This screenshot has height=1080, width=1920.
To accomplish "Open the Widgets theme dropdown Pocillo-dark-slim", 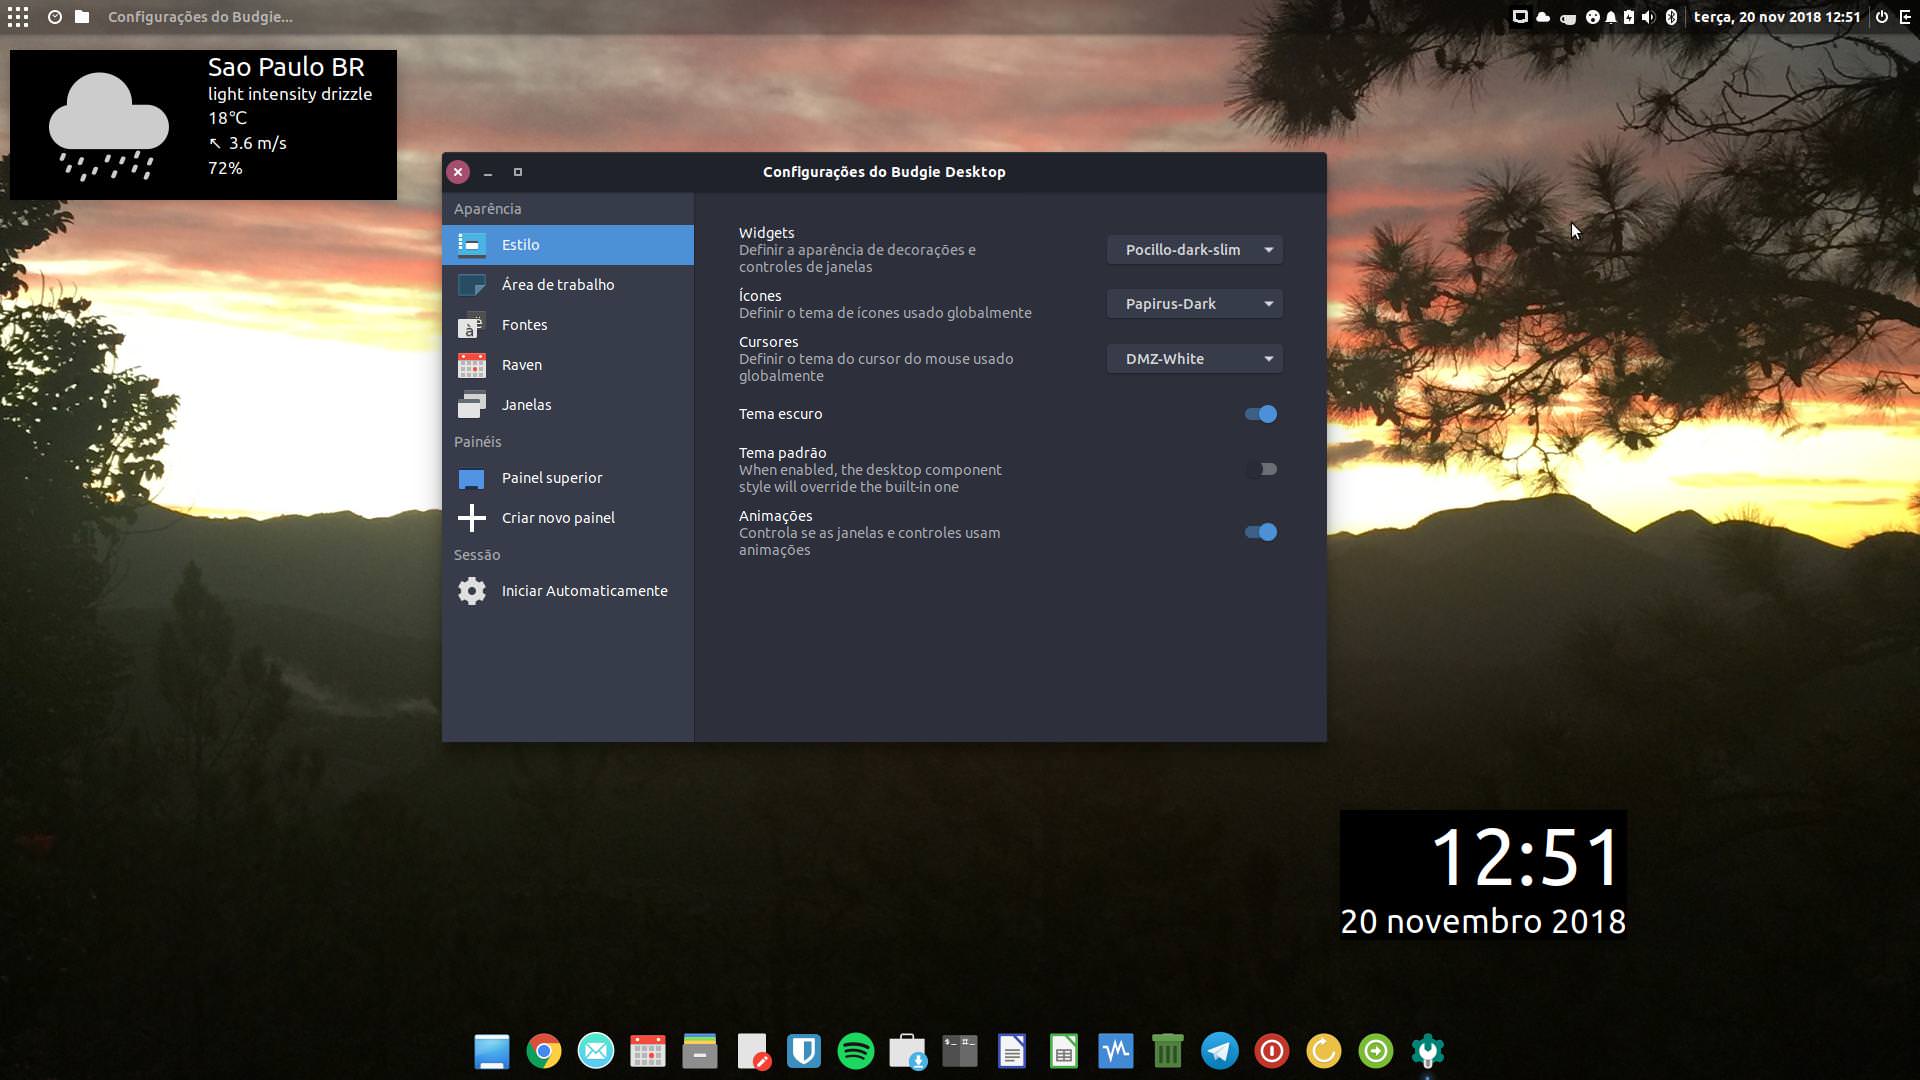I will click(1194, 250).
